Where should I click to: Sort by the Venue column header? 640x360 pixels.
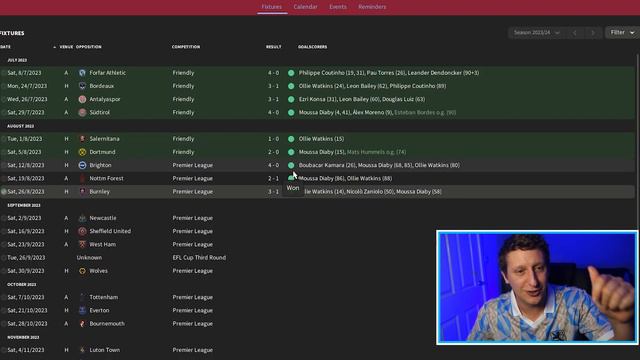(66, 47)
